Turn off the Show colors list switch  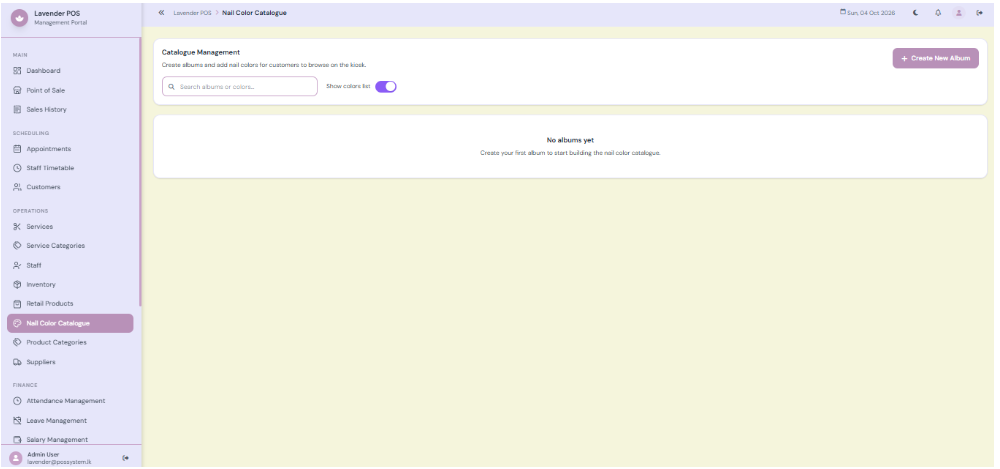click(x=386, y=87)
